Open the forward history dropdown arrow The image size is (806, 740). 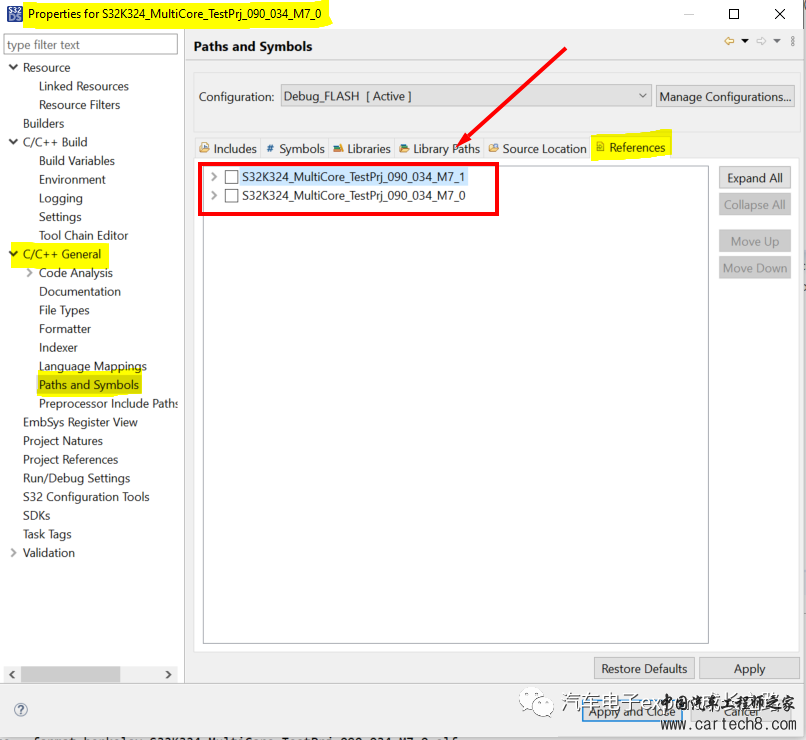[777, 41]
